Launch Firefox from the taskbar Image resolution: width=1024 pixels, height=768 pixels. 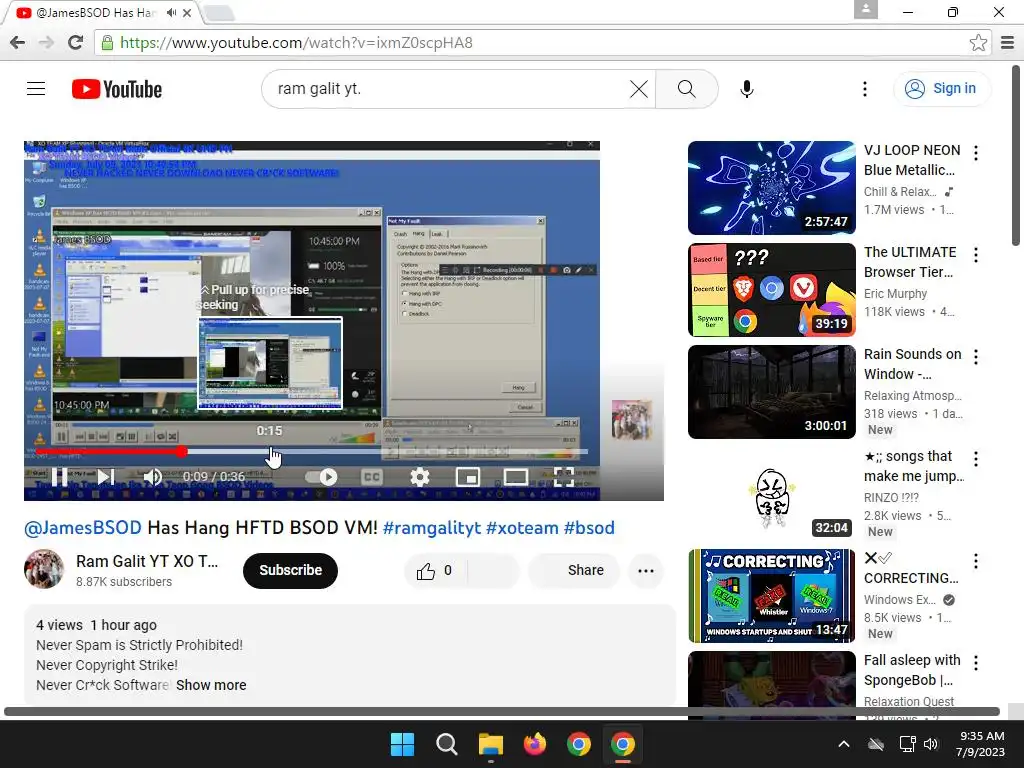pos(535,744)
